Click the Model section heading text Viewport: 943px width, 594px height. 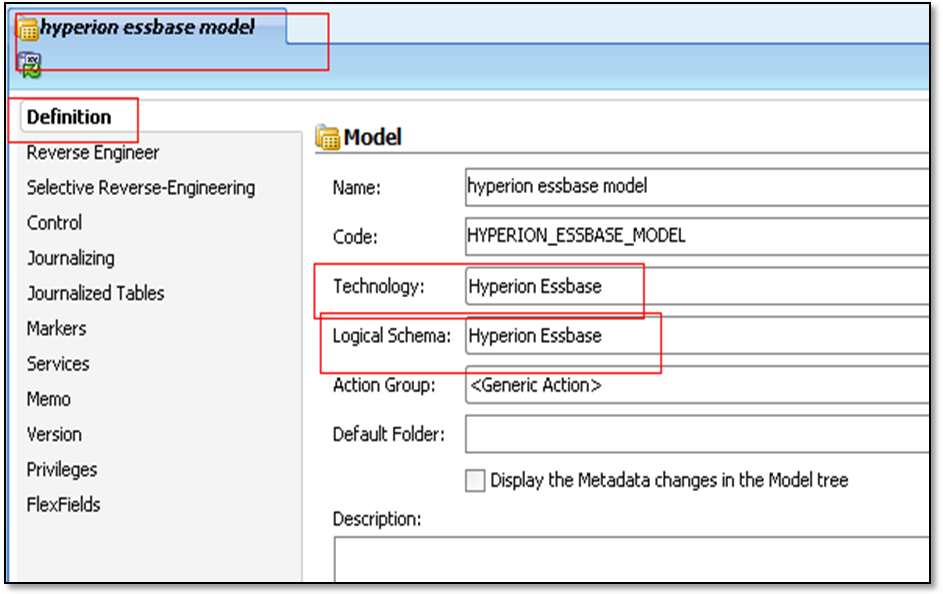click(x=373, y=138)
